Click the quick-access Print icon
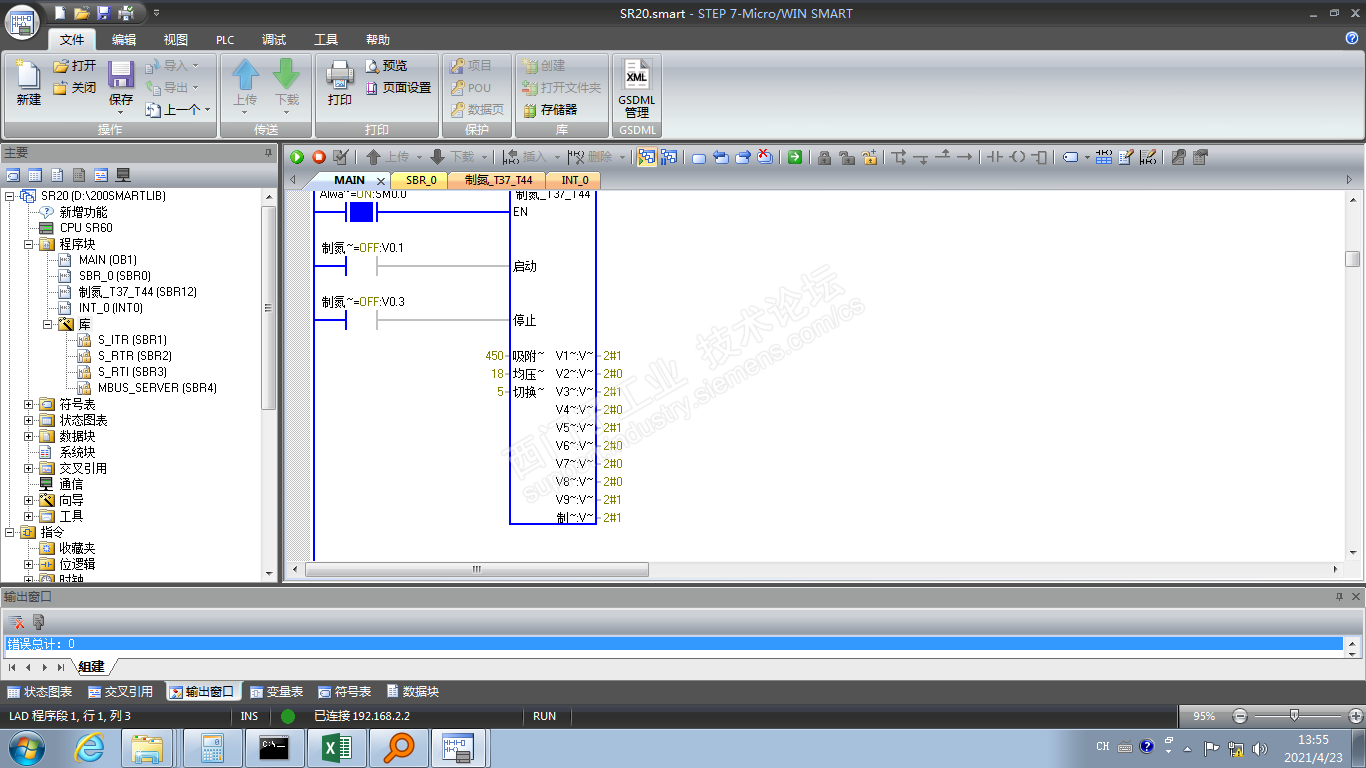1366x768 pixels. (126, 13)
